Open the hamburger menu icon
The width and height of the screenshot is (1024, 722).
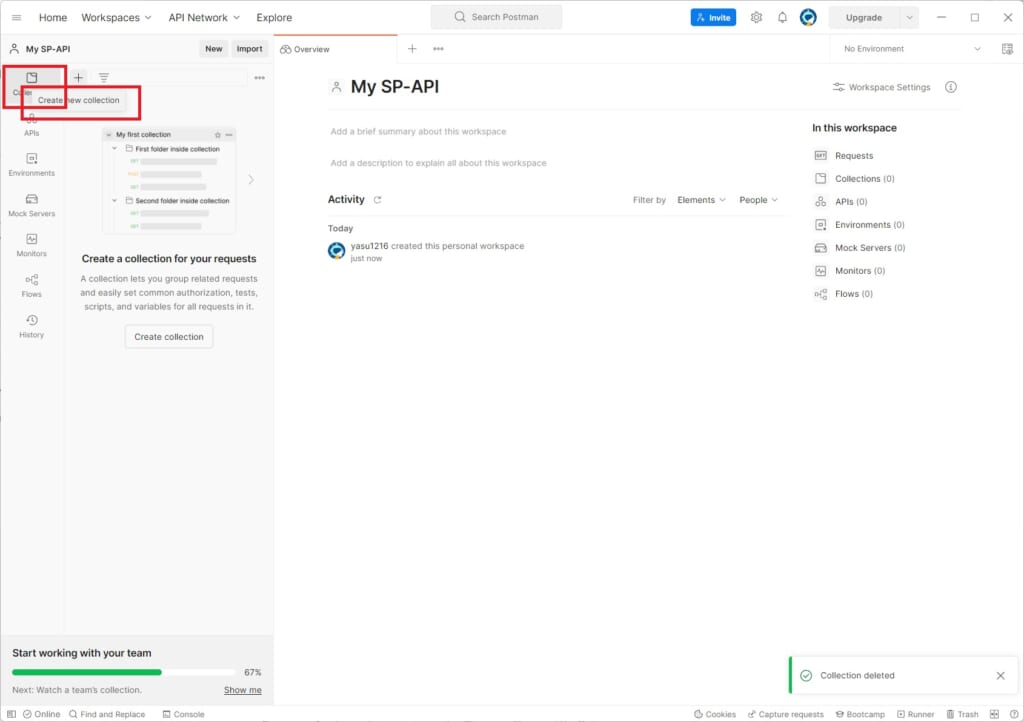point(17,18)
